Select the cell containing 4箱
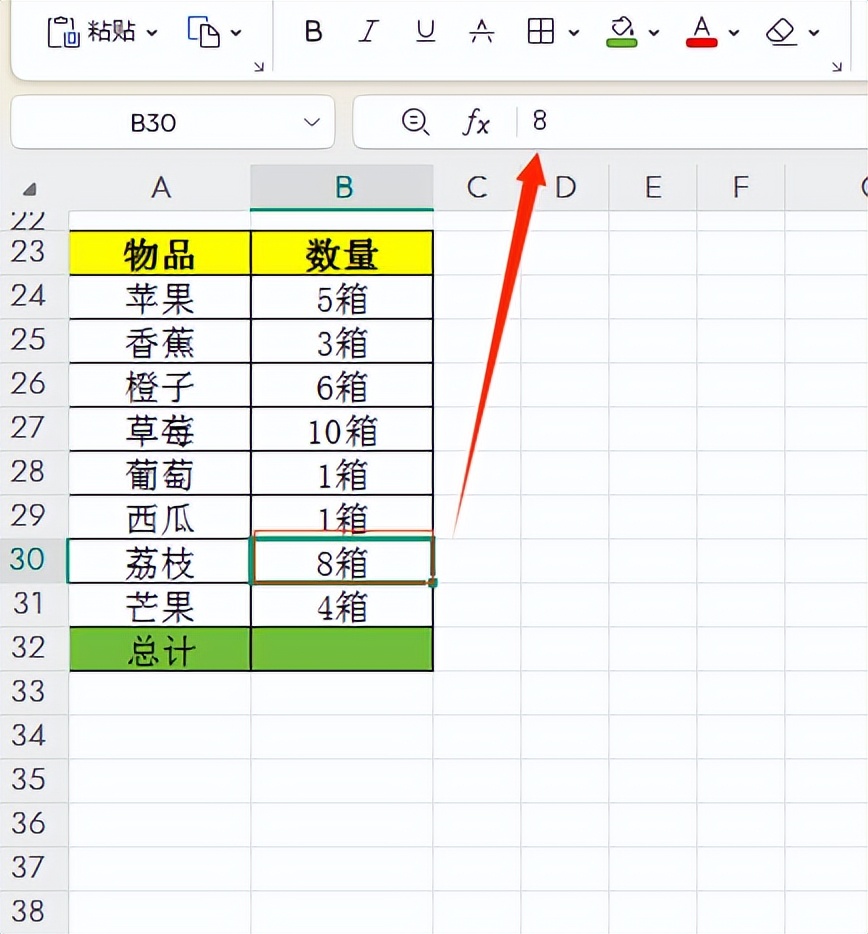Screen dimensions: 868x934 point(343,605)
